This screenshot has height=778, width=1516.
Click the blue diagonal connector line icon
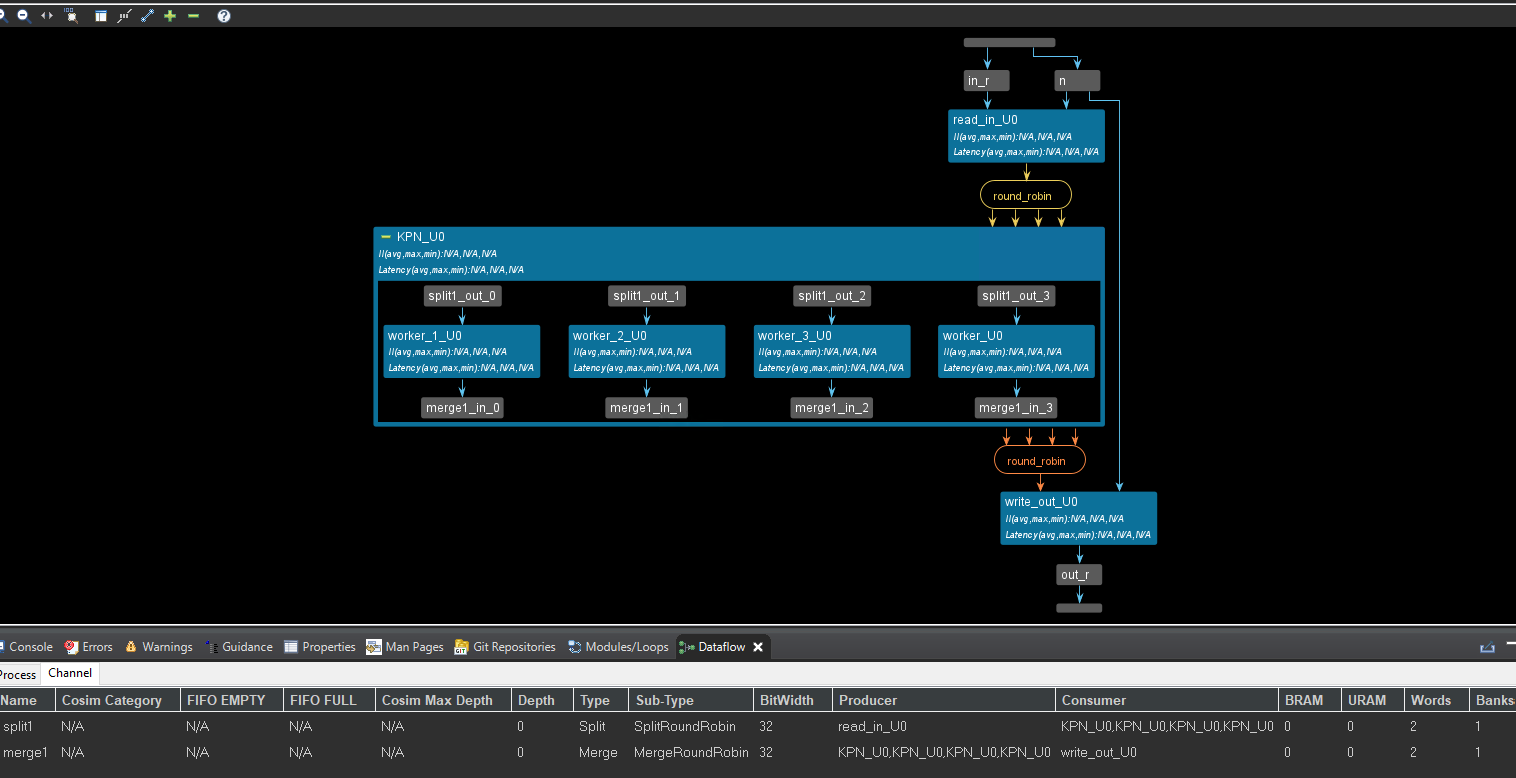click(x=147, y=16)
